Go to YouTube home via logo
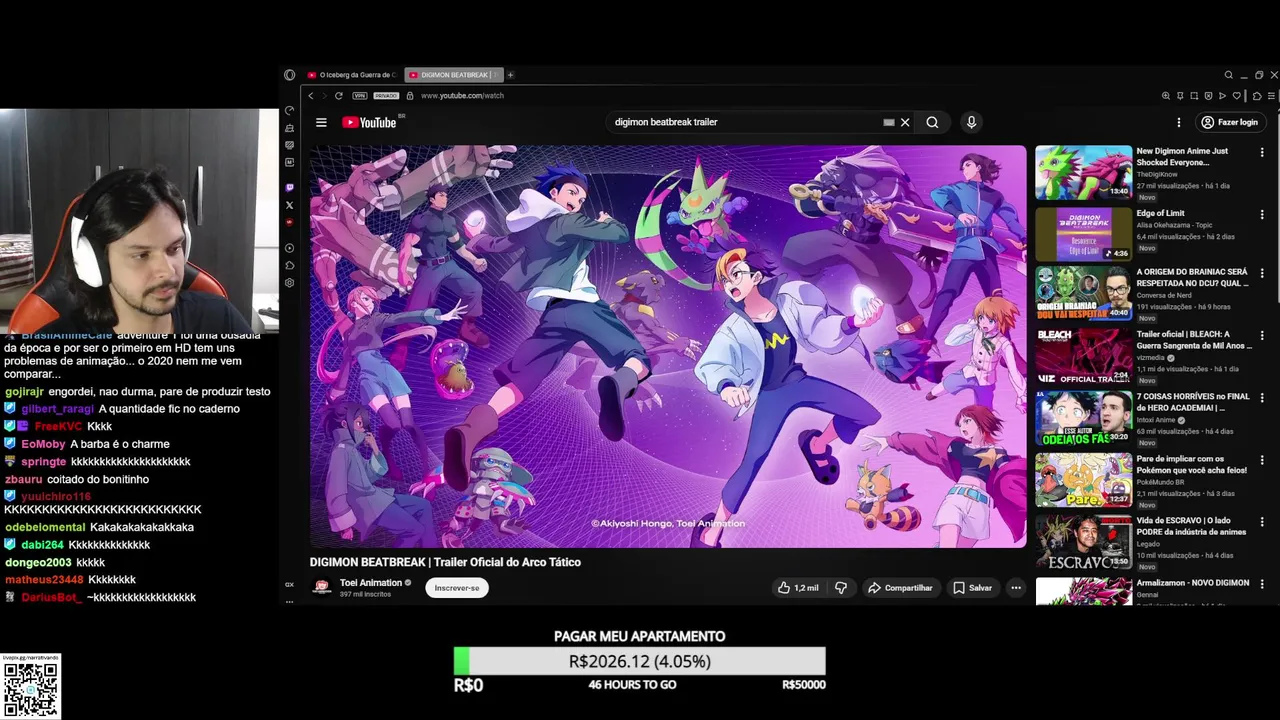 [x=371, y=122]
